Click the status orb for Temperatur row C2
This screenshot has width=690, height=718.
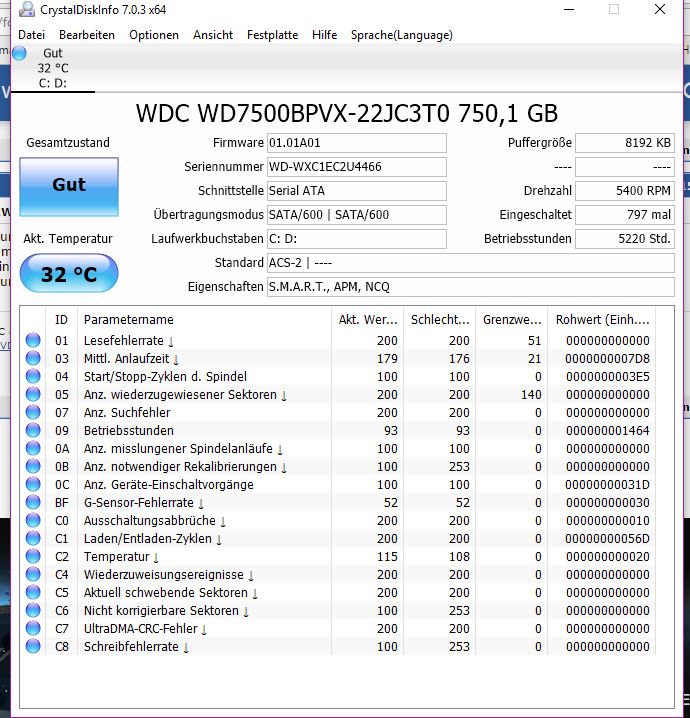pyautogui.click(x=33, y=556)
